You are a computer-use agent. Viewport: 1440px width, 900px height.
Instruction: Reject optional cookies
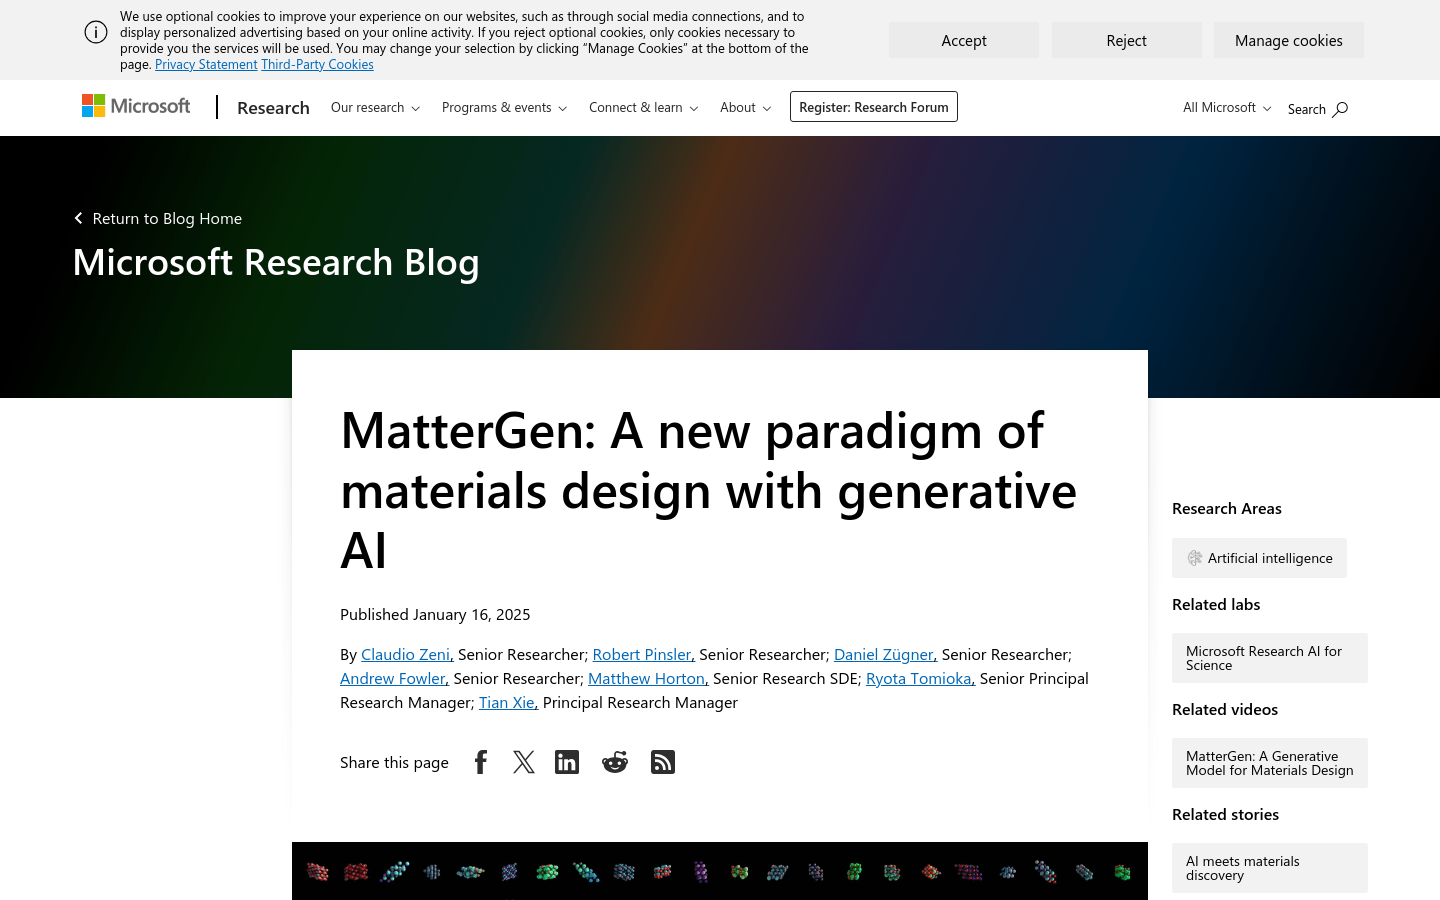(1127, 40)
